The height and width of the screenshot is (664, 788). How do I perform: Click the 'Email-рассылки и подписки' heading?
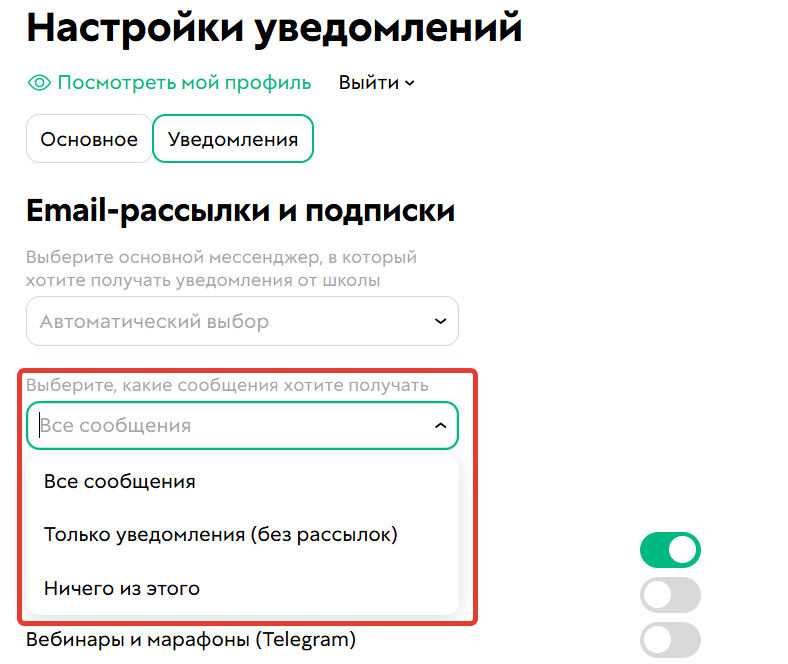(241, 210)
